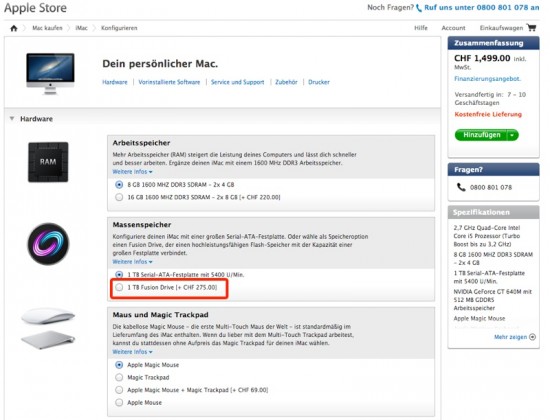Click the Fusion Drive swirl icon
Image resolution: width=550 pixels, height=420 pixels.
(x=48, y=244)
